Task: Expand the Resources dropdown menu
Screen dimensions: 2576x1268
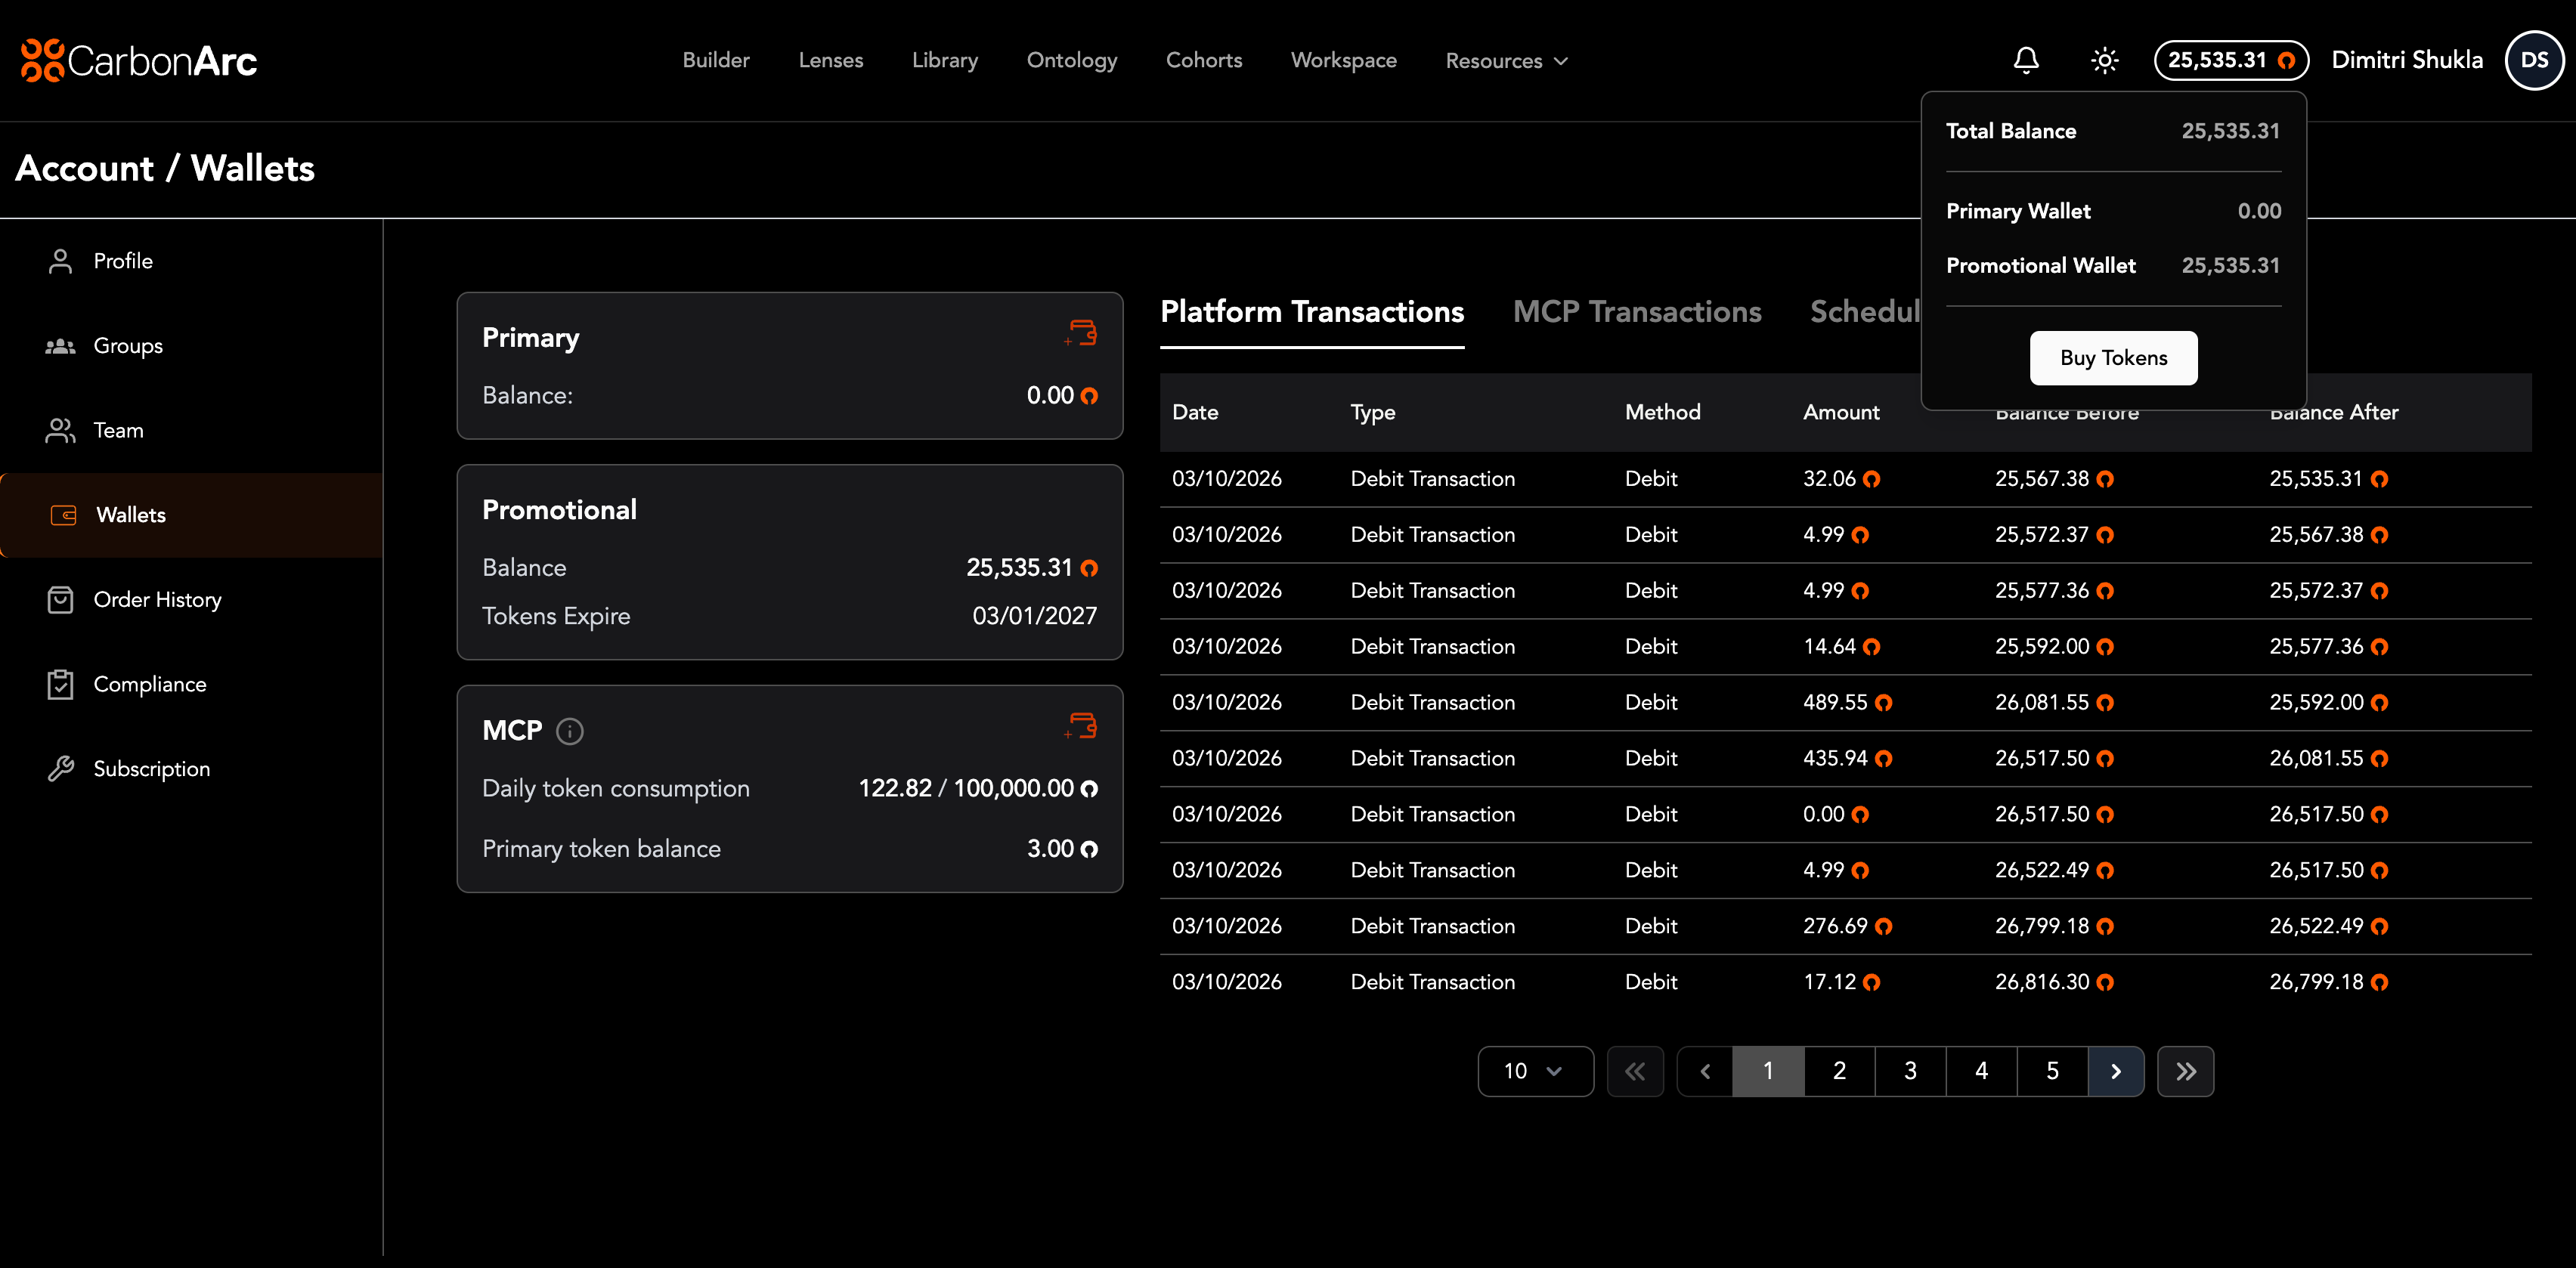Action: click(x=1506, y=61)
